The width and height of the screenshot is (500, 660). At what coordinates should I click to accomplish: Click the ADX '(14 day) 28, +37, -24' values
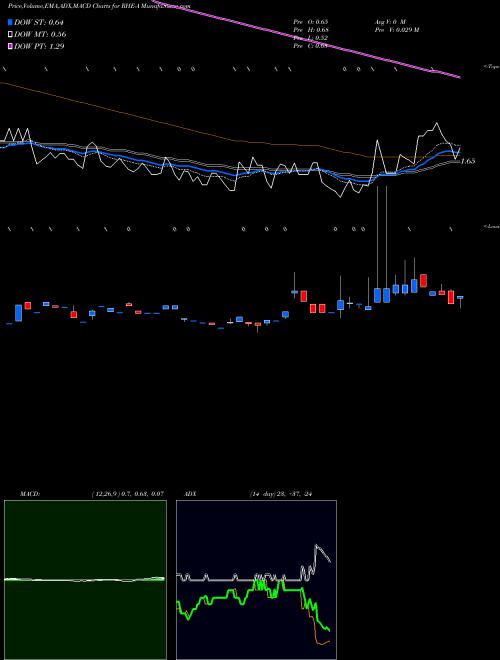click(281, 494)
